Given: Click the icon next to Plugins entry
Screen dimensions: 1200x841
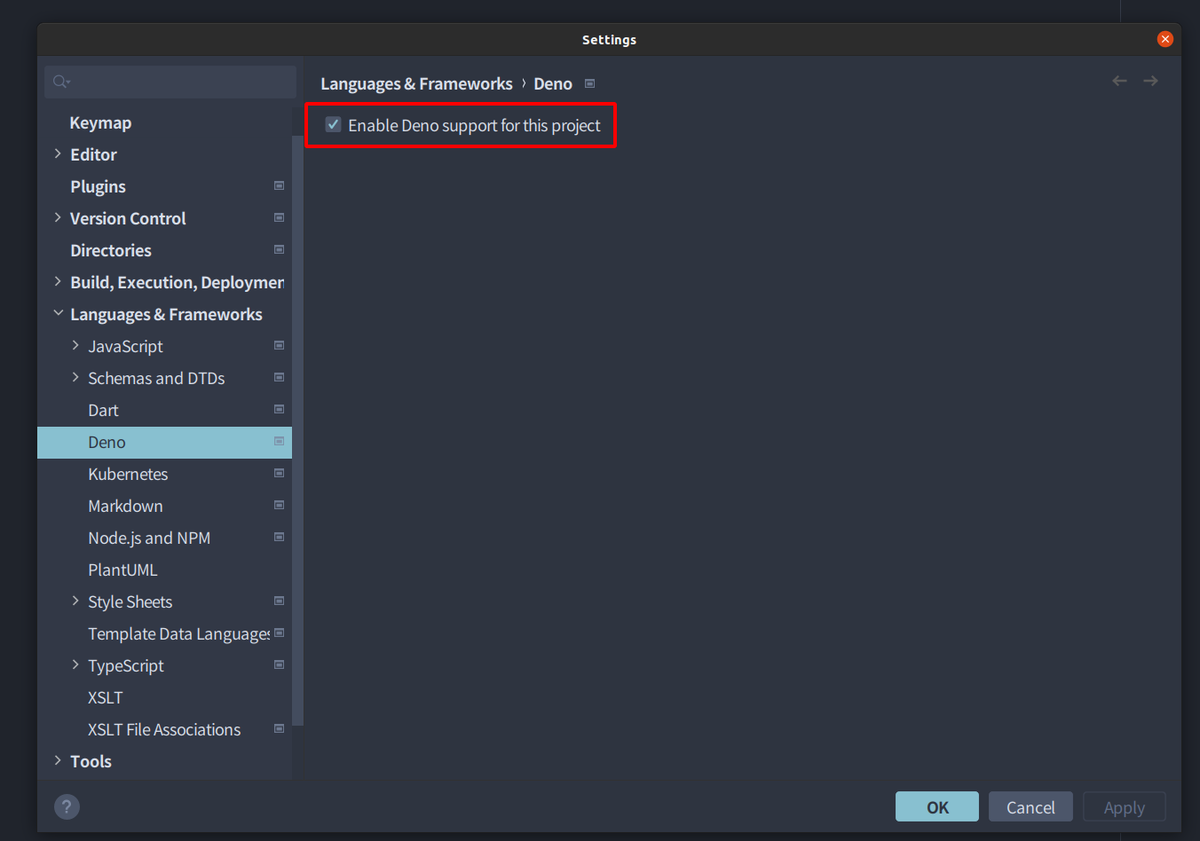Looking at the screenshot, I should pos(279,186).
